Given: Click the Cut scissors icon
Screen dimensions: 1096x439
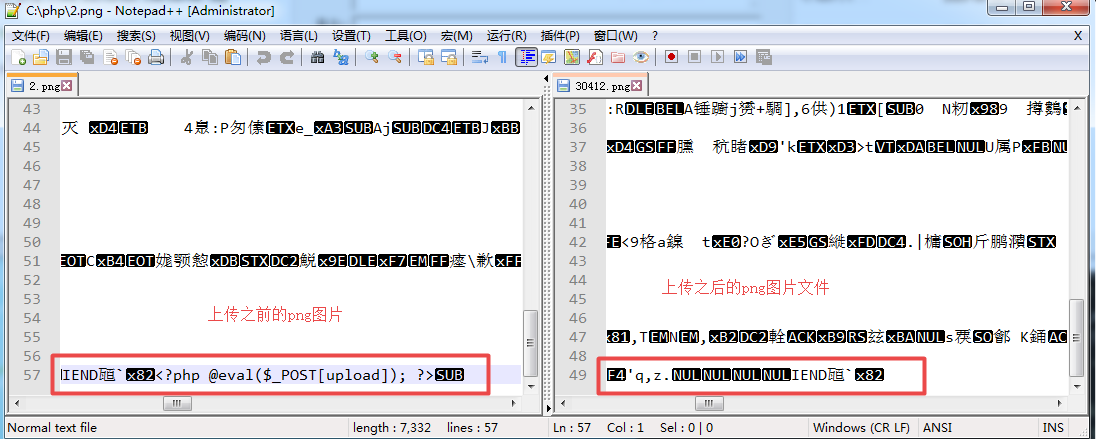Looking at the screenshot, I should [187, 57].
